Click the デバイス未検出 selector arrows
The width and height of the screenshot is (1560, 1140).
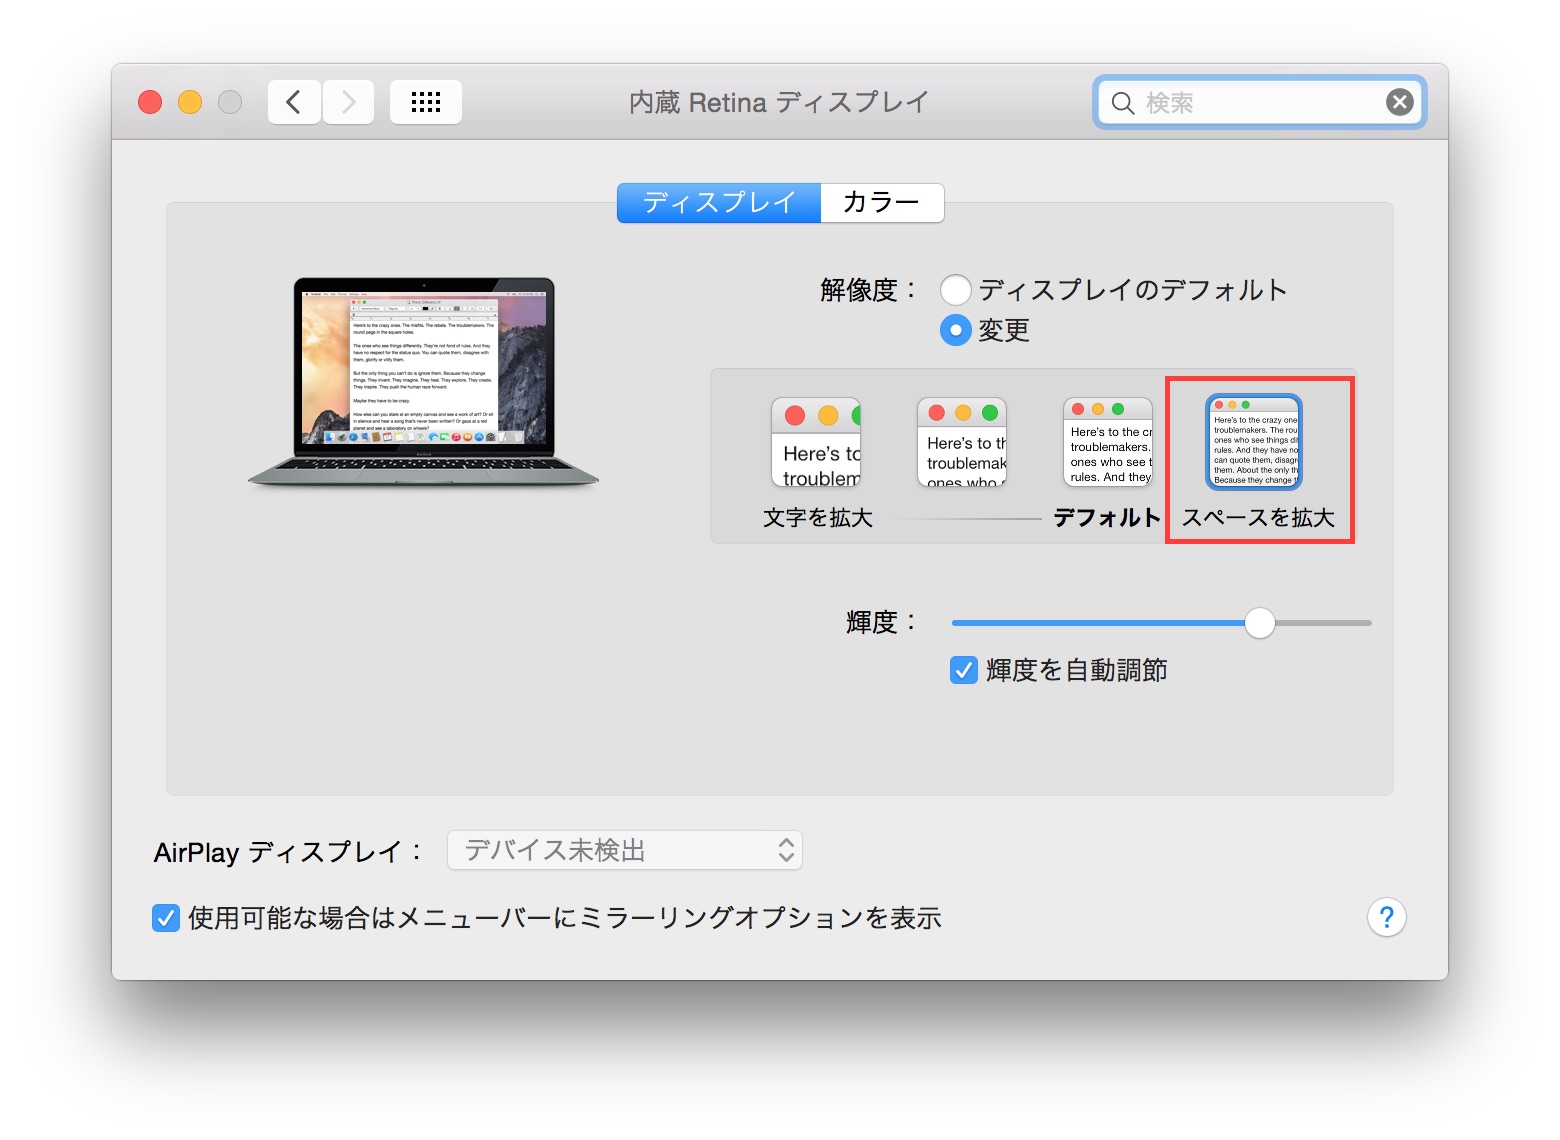pyautogui.click(x=786, y=850)
